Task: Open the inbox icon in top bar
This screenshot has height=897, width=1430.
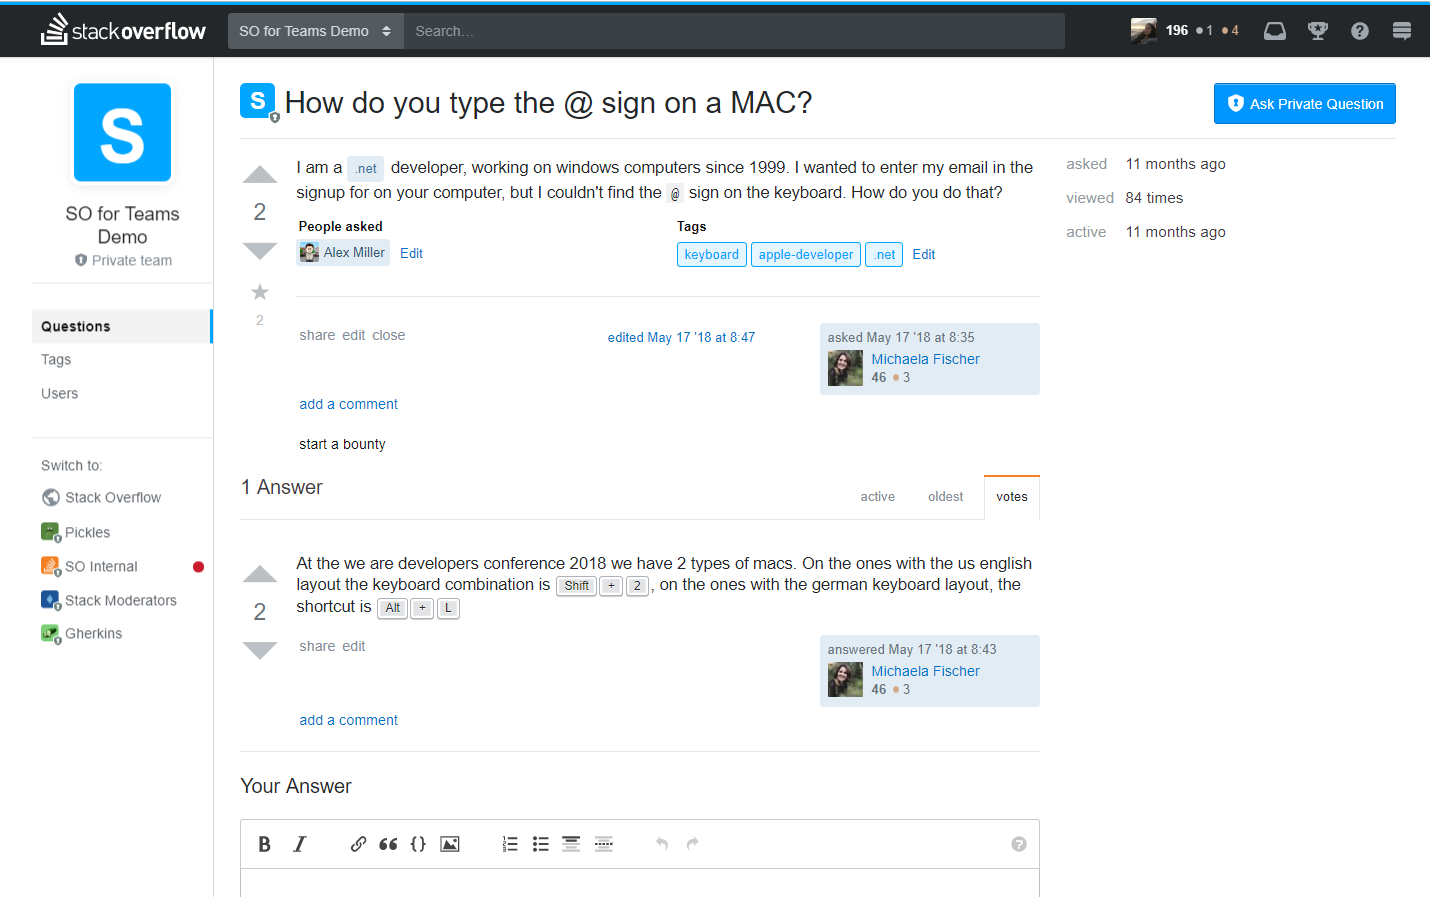Action: pyautogui.click(x=1275, y=31)
